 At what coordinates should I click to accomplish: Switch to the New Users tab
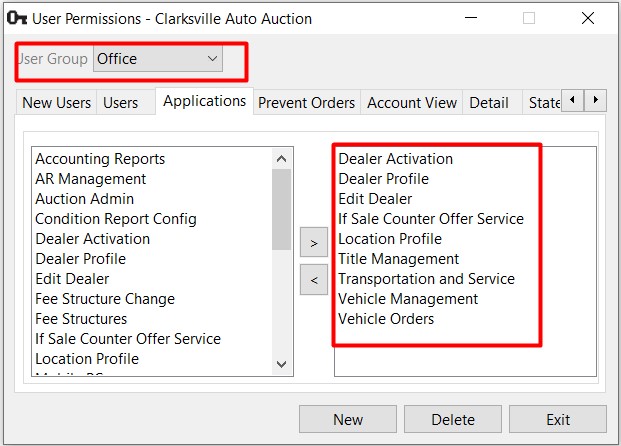[56, 102]
